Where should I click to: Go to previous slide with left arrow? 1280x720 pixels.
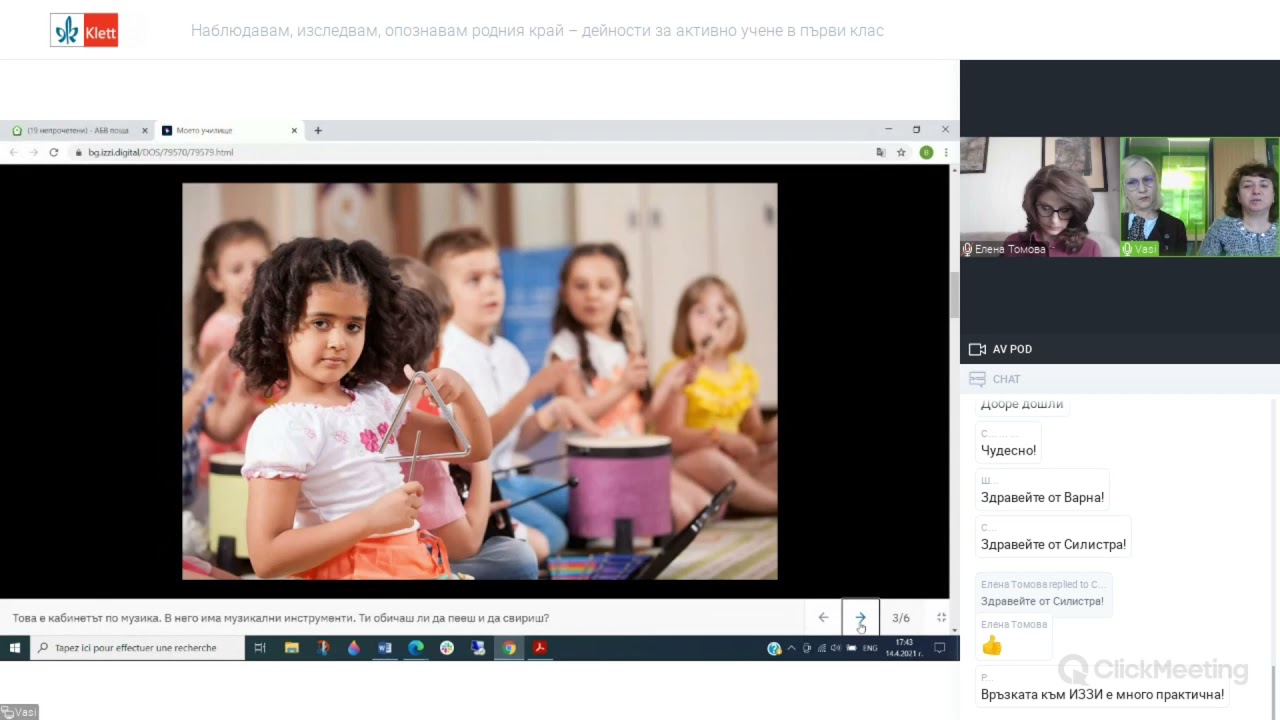coord(823,617)
